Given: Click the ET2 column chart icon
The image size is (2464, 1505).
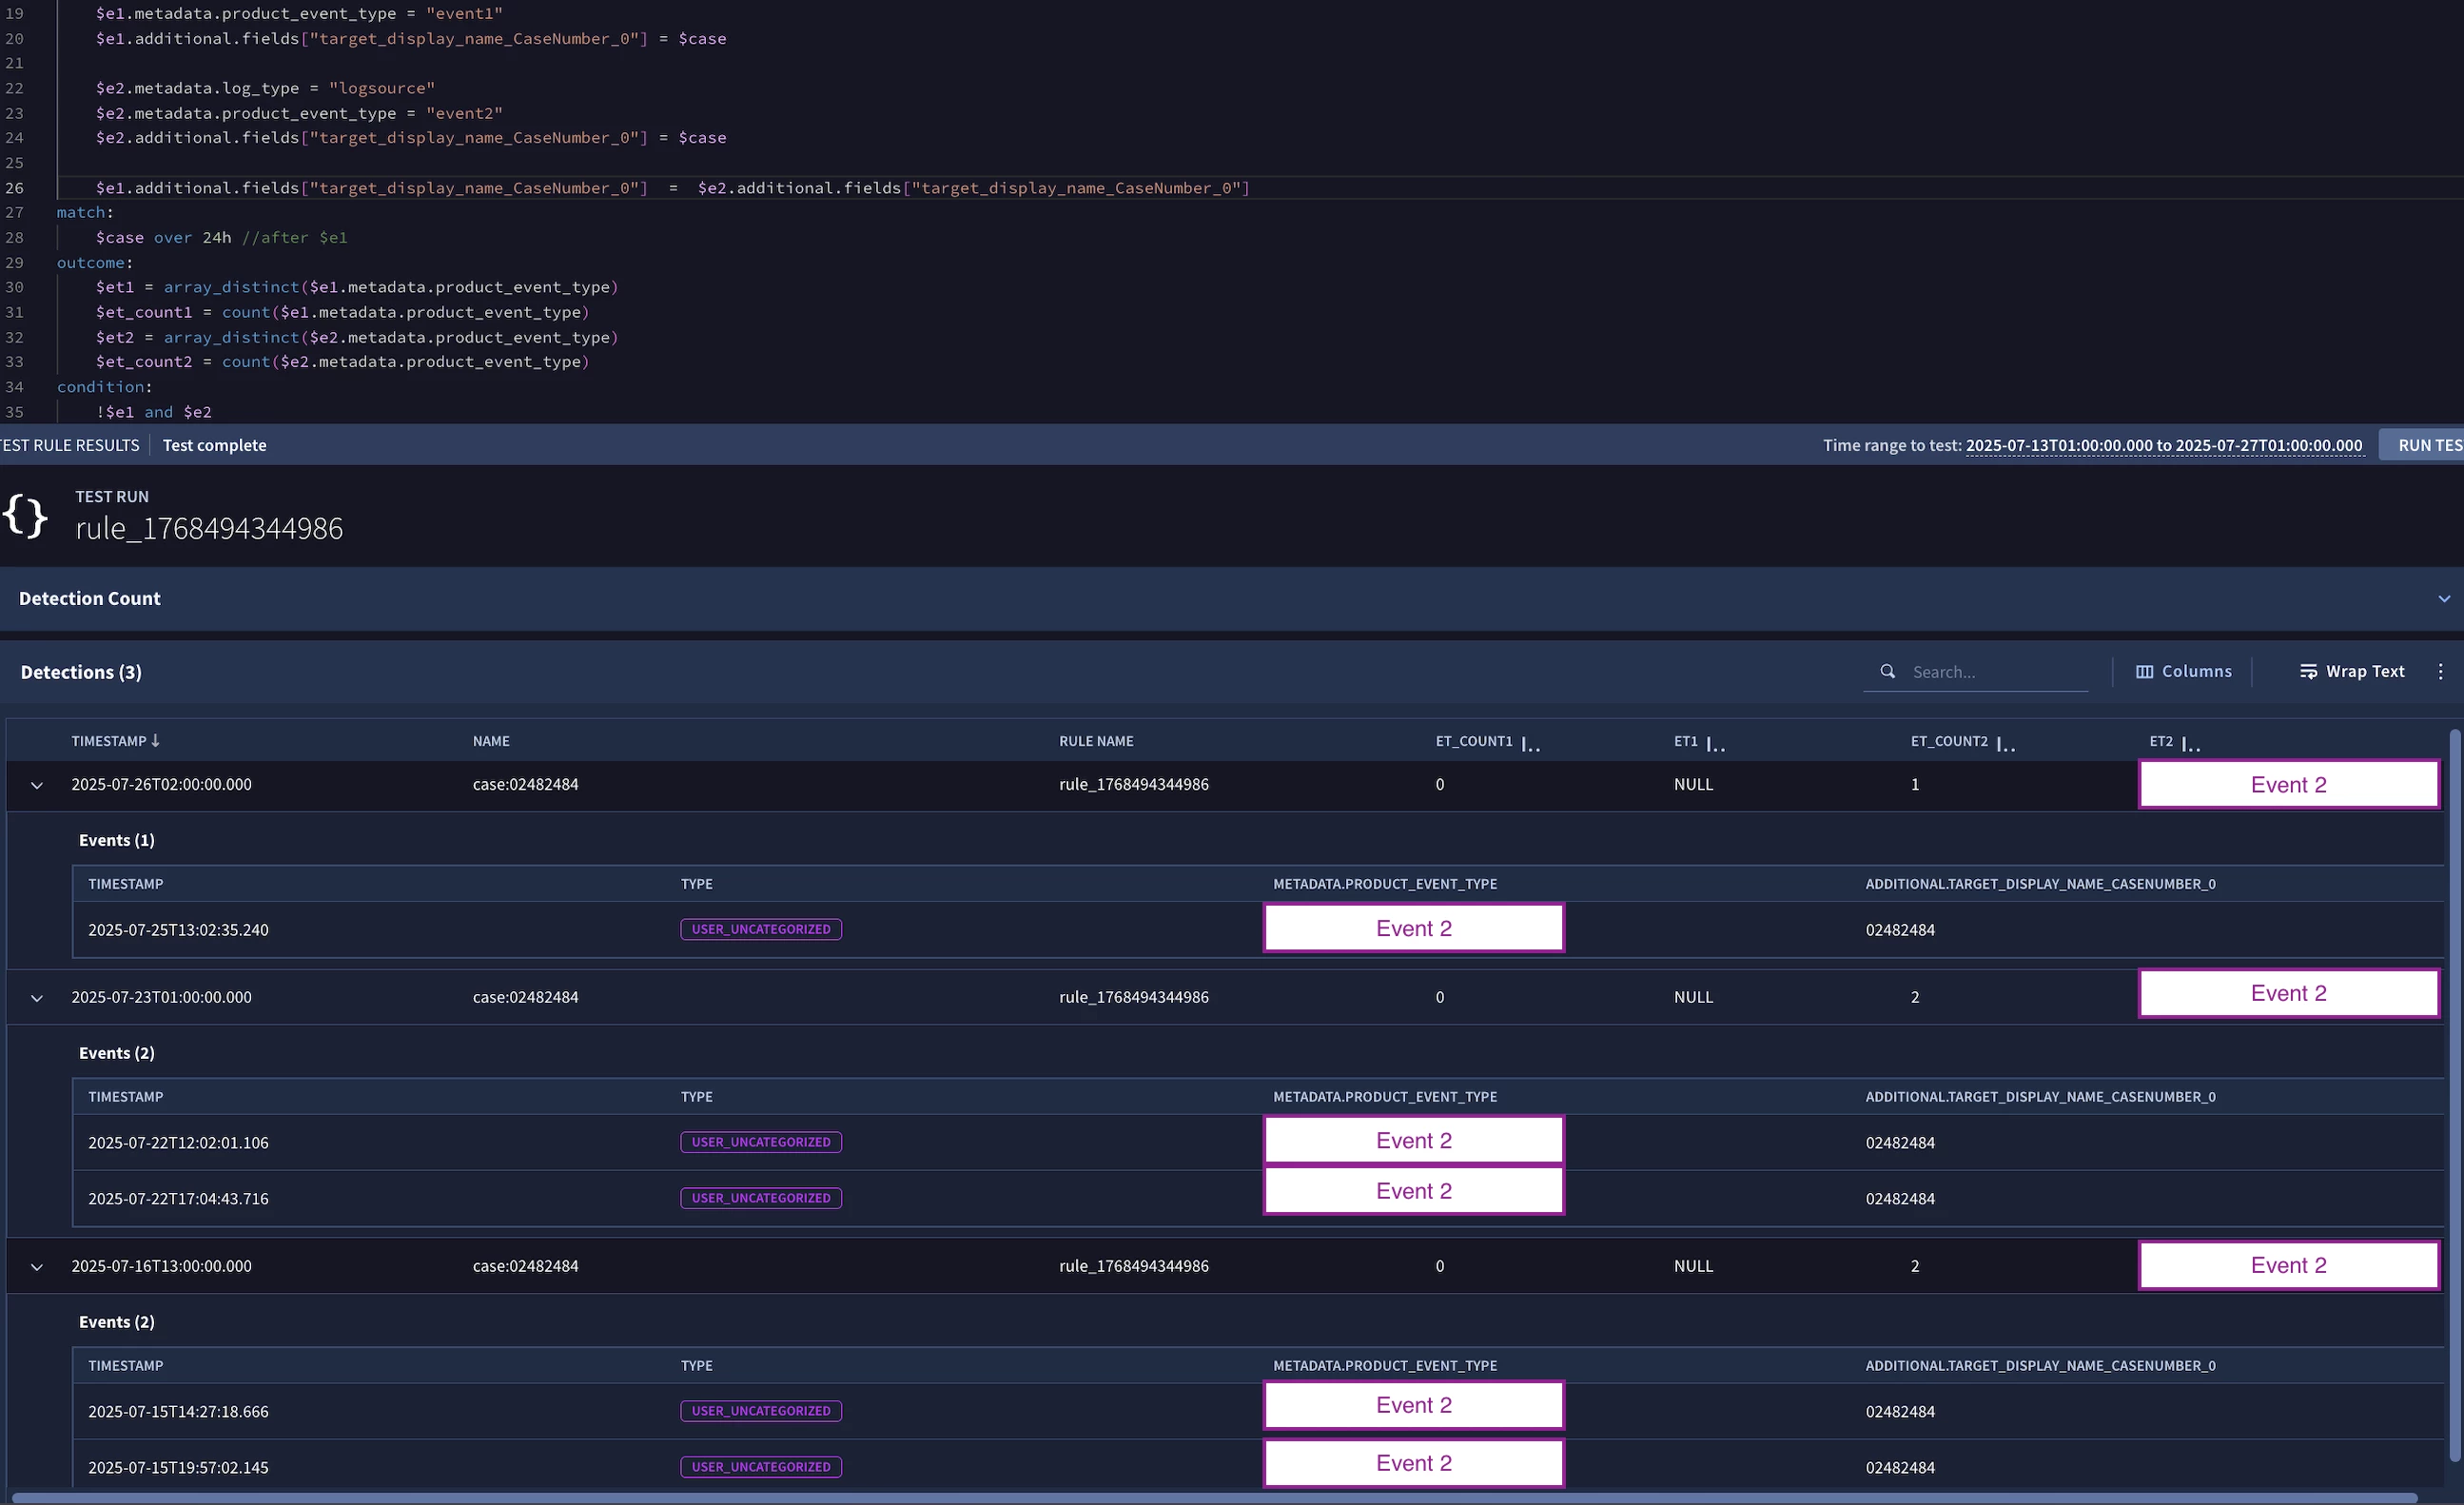Looking at the screenshot, I should click(x=2190, y=743).
